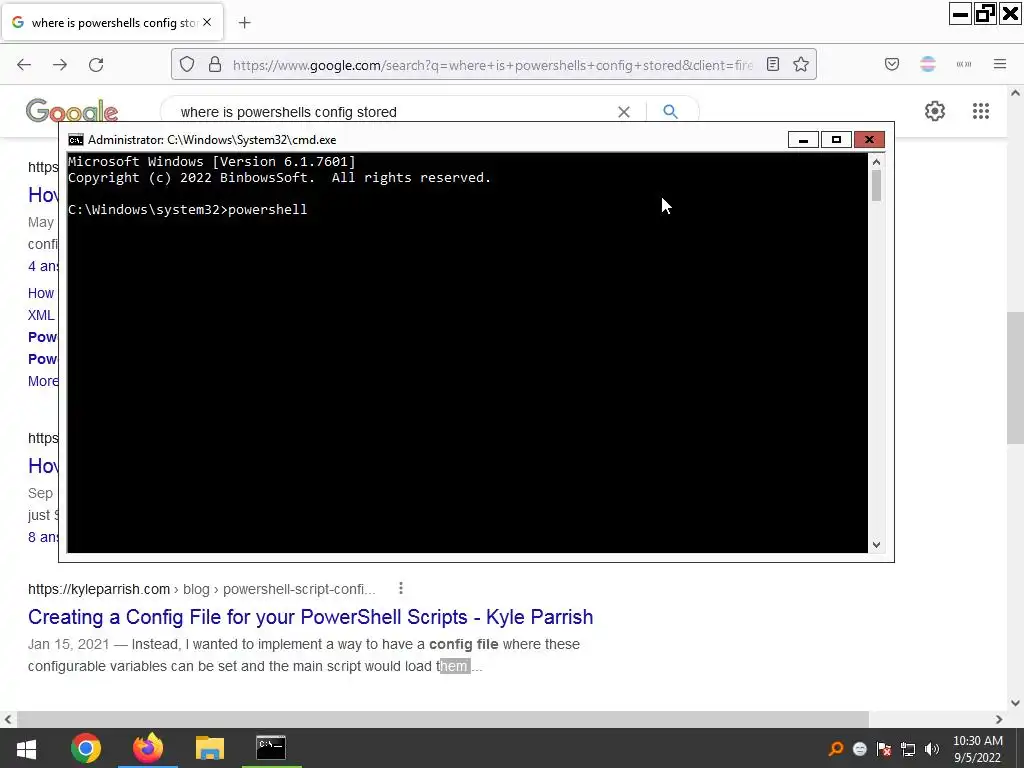Screen dimensions: 1024x768
Task: Click the Firefox address bar URL
Action: click(x=493, y=65)
